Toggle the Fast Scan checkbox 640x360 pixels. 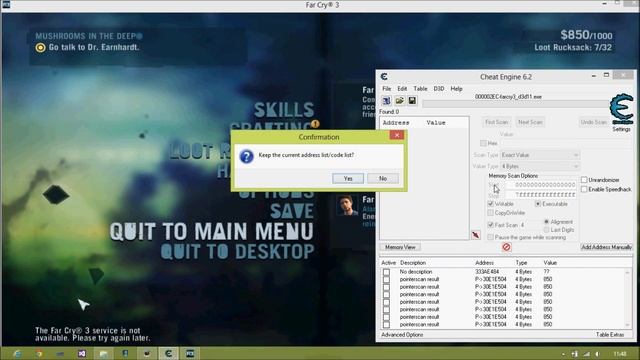[491, 225]
